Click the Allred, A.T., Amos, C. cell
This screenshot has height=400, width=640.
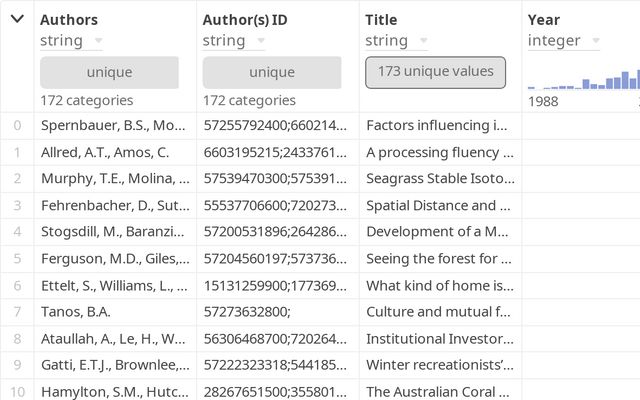[x=115, y=152]
